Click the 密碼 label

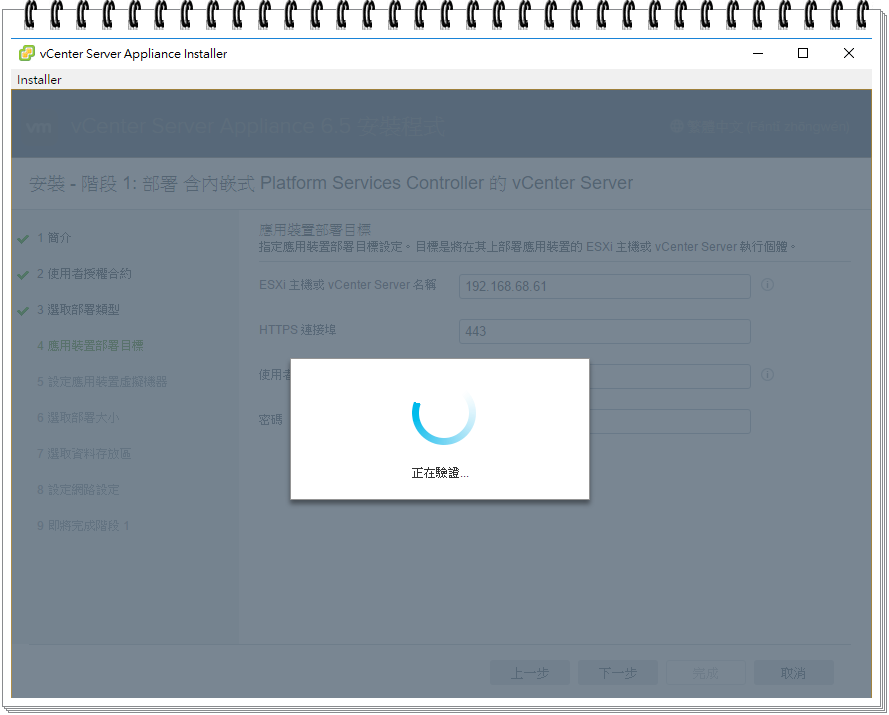(270, 420)
